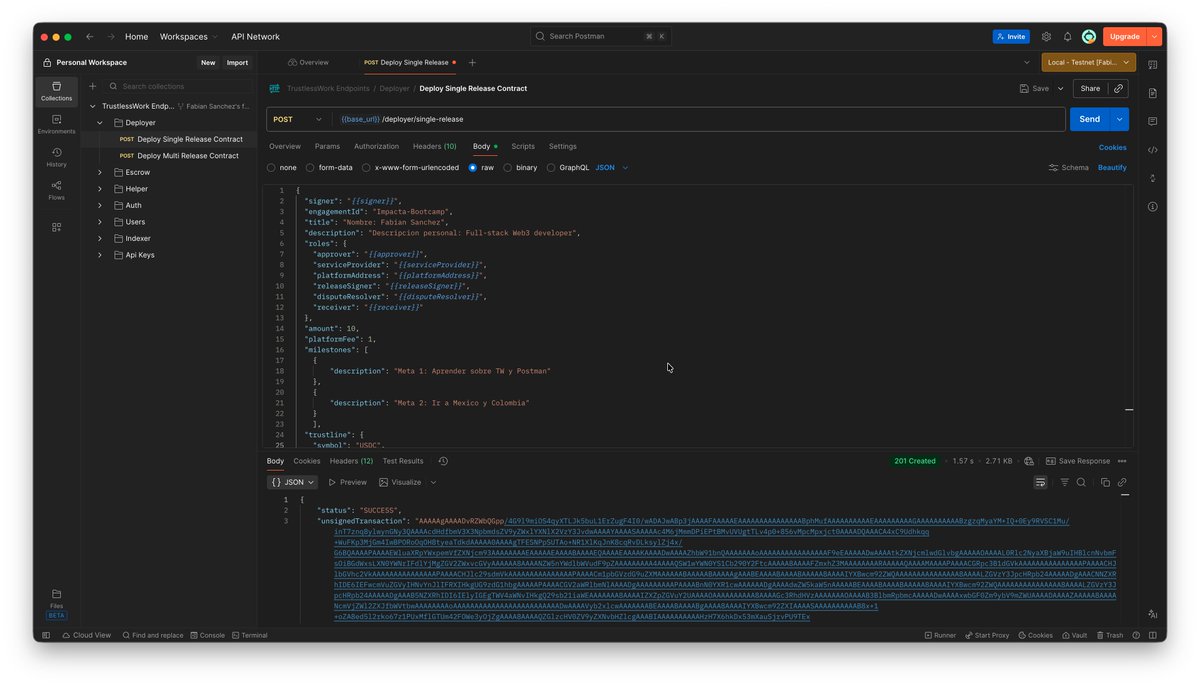
Task: Switch to the Authorization tab
Action: click(376, 146)
